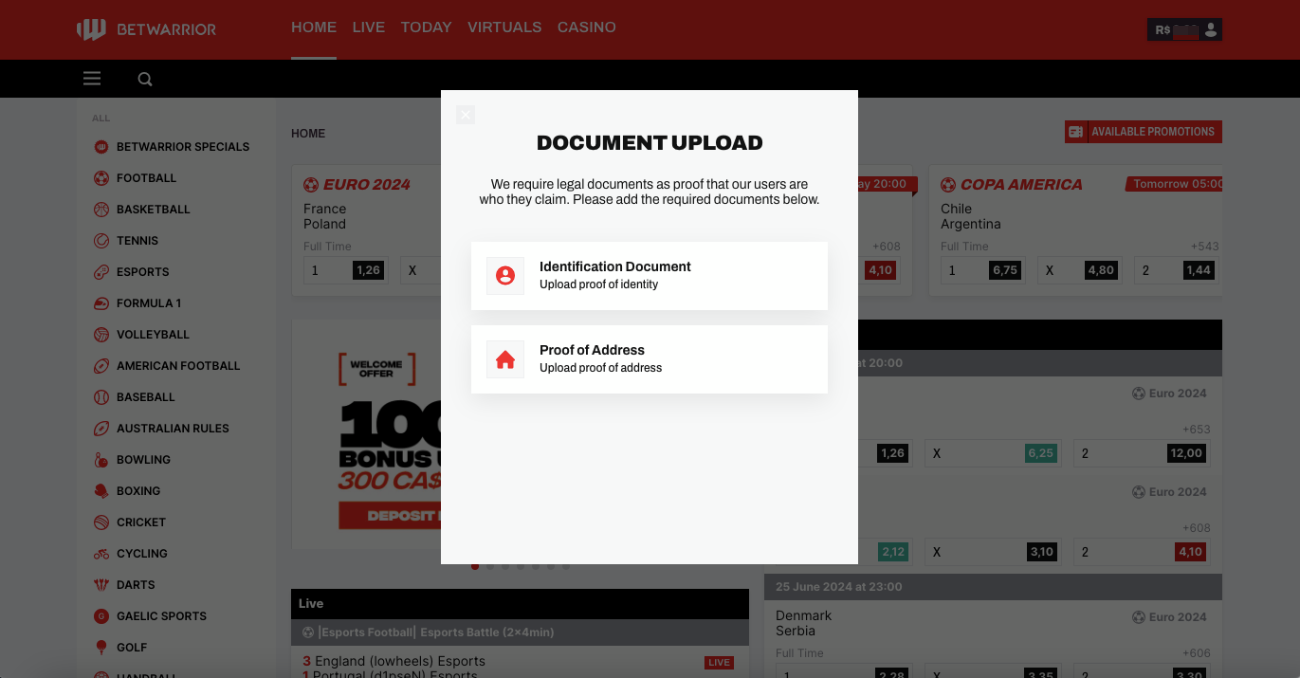Open the CASINO tab
The height and width of the screenshot is (678, 1300).
coord(586,27)
